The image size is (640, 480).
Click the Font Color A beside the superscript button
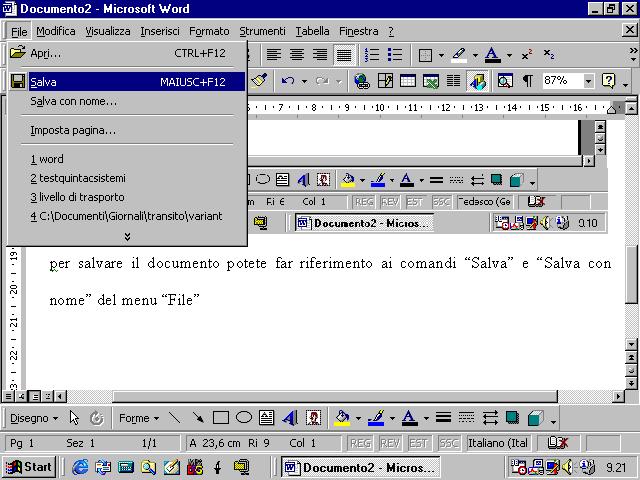(492, 55)
